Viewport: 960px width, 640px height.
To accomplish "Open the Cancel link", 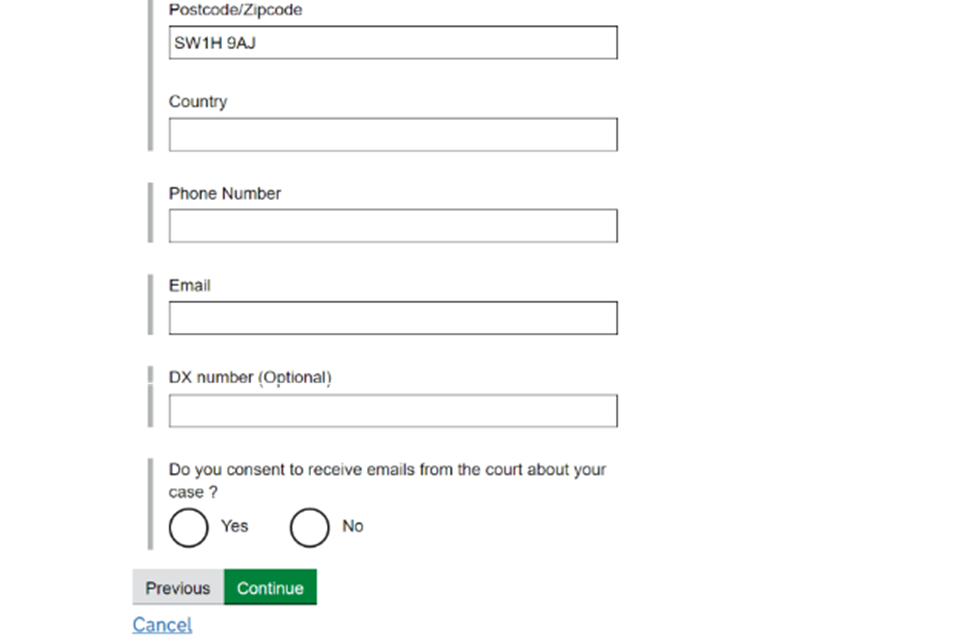I will (162, 625).
